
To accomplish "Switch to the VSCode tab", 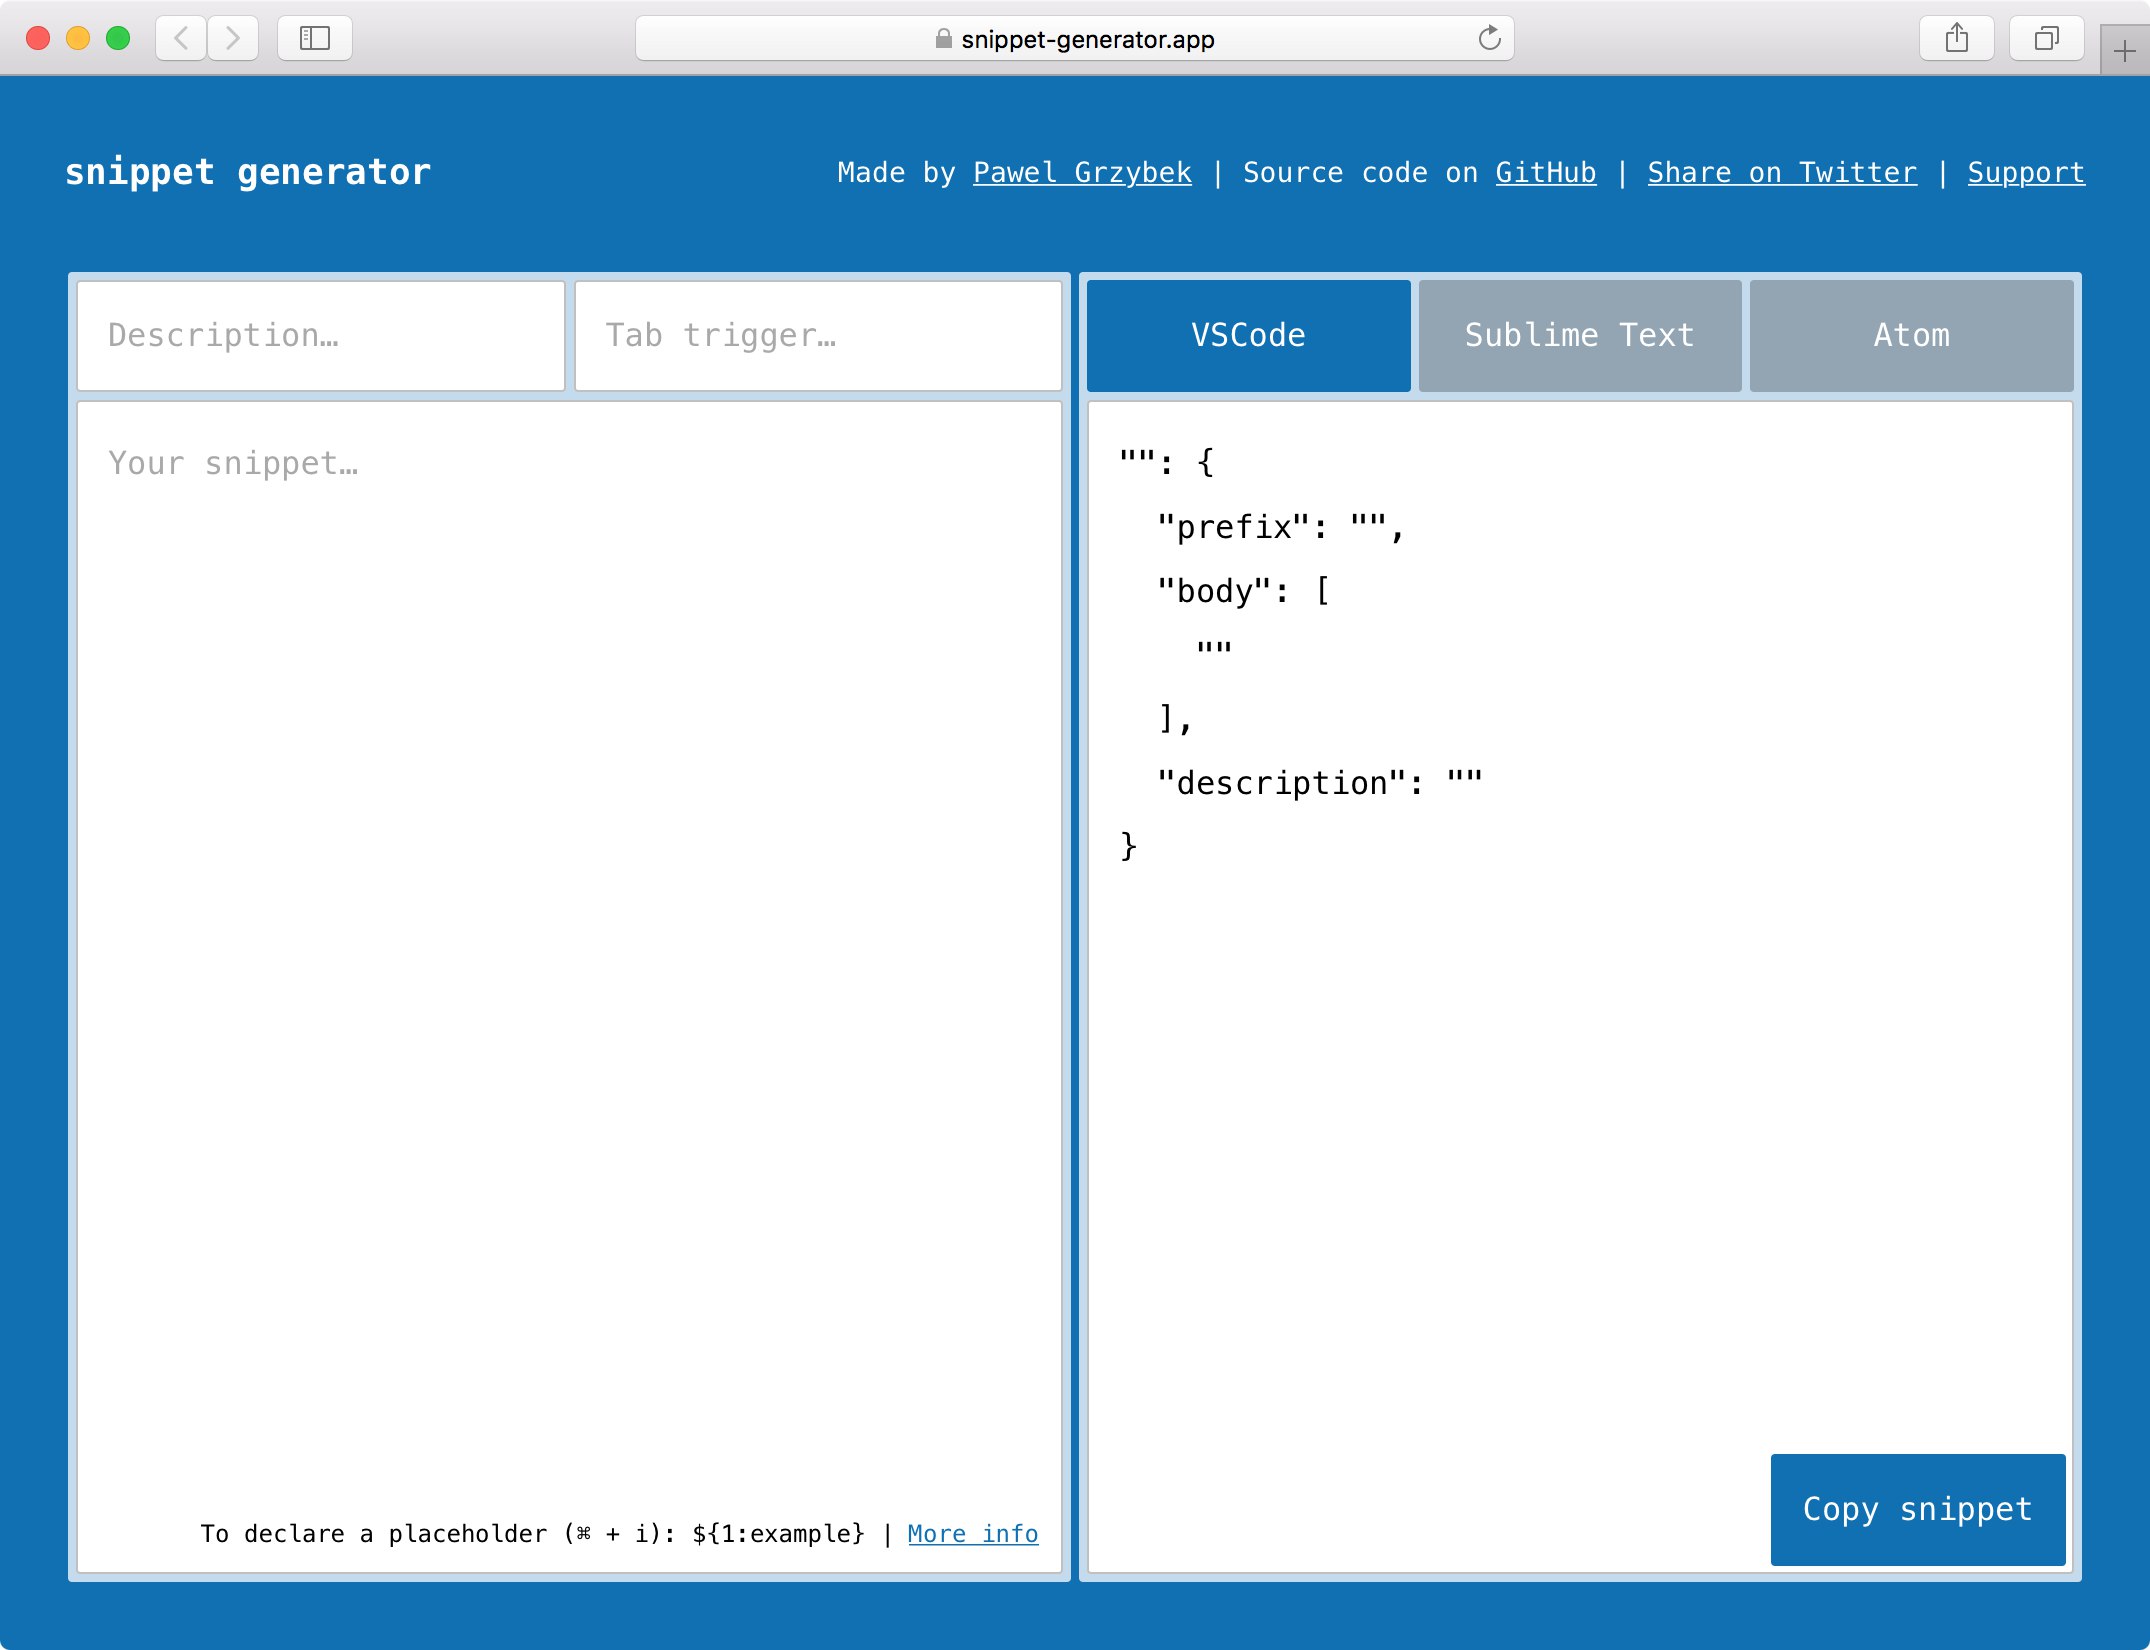I will [1248, 335].
